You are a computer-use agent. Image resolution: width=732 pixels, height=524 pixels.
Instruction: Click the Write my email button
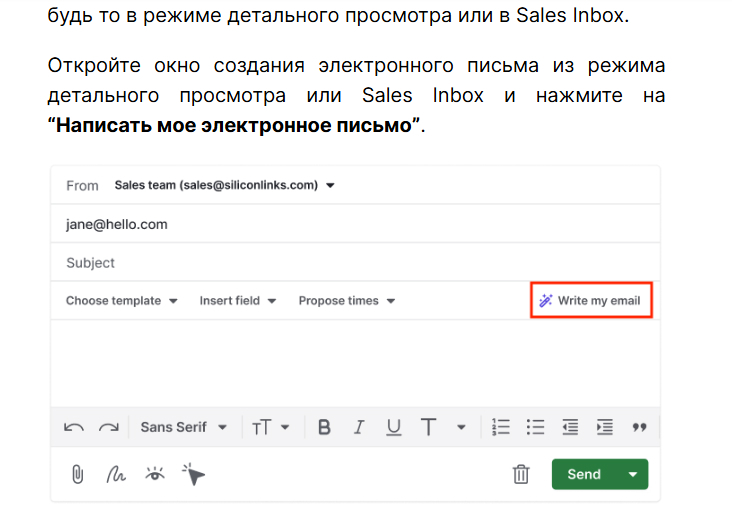click(x=591, y=300)
